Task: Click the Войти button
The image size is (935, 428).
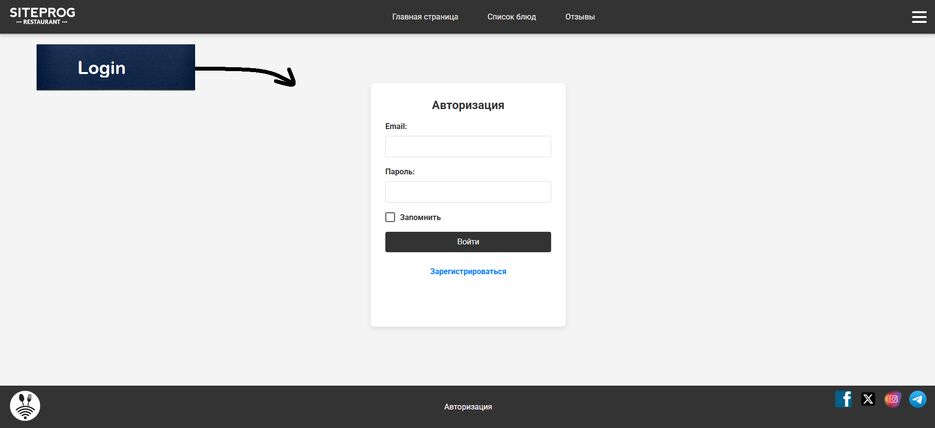Action: tap(468, 242)
